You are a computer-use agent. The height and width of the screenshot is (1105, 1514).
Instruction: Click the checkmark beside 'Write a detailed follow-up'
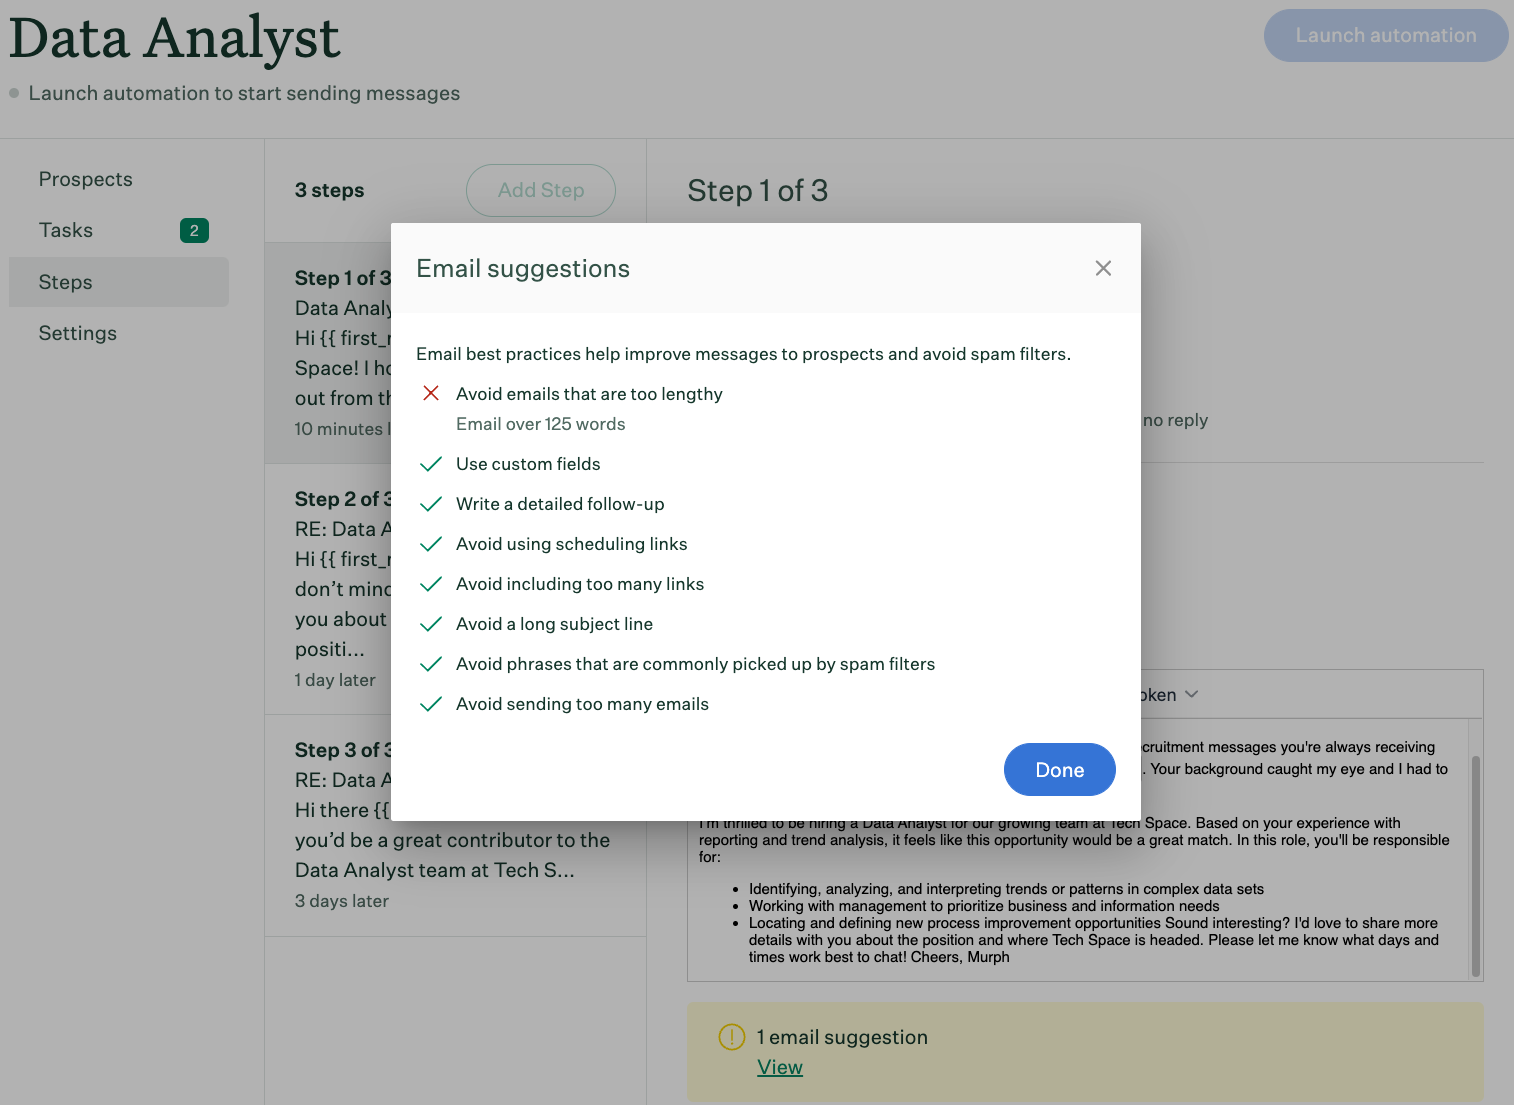pyautogui.click(x=431, y=503)
